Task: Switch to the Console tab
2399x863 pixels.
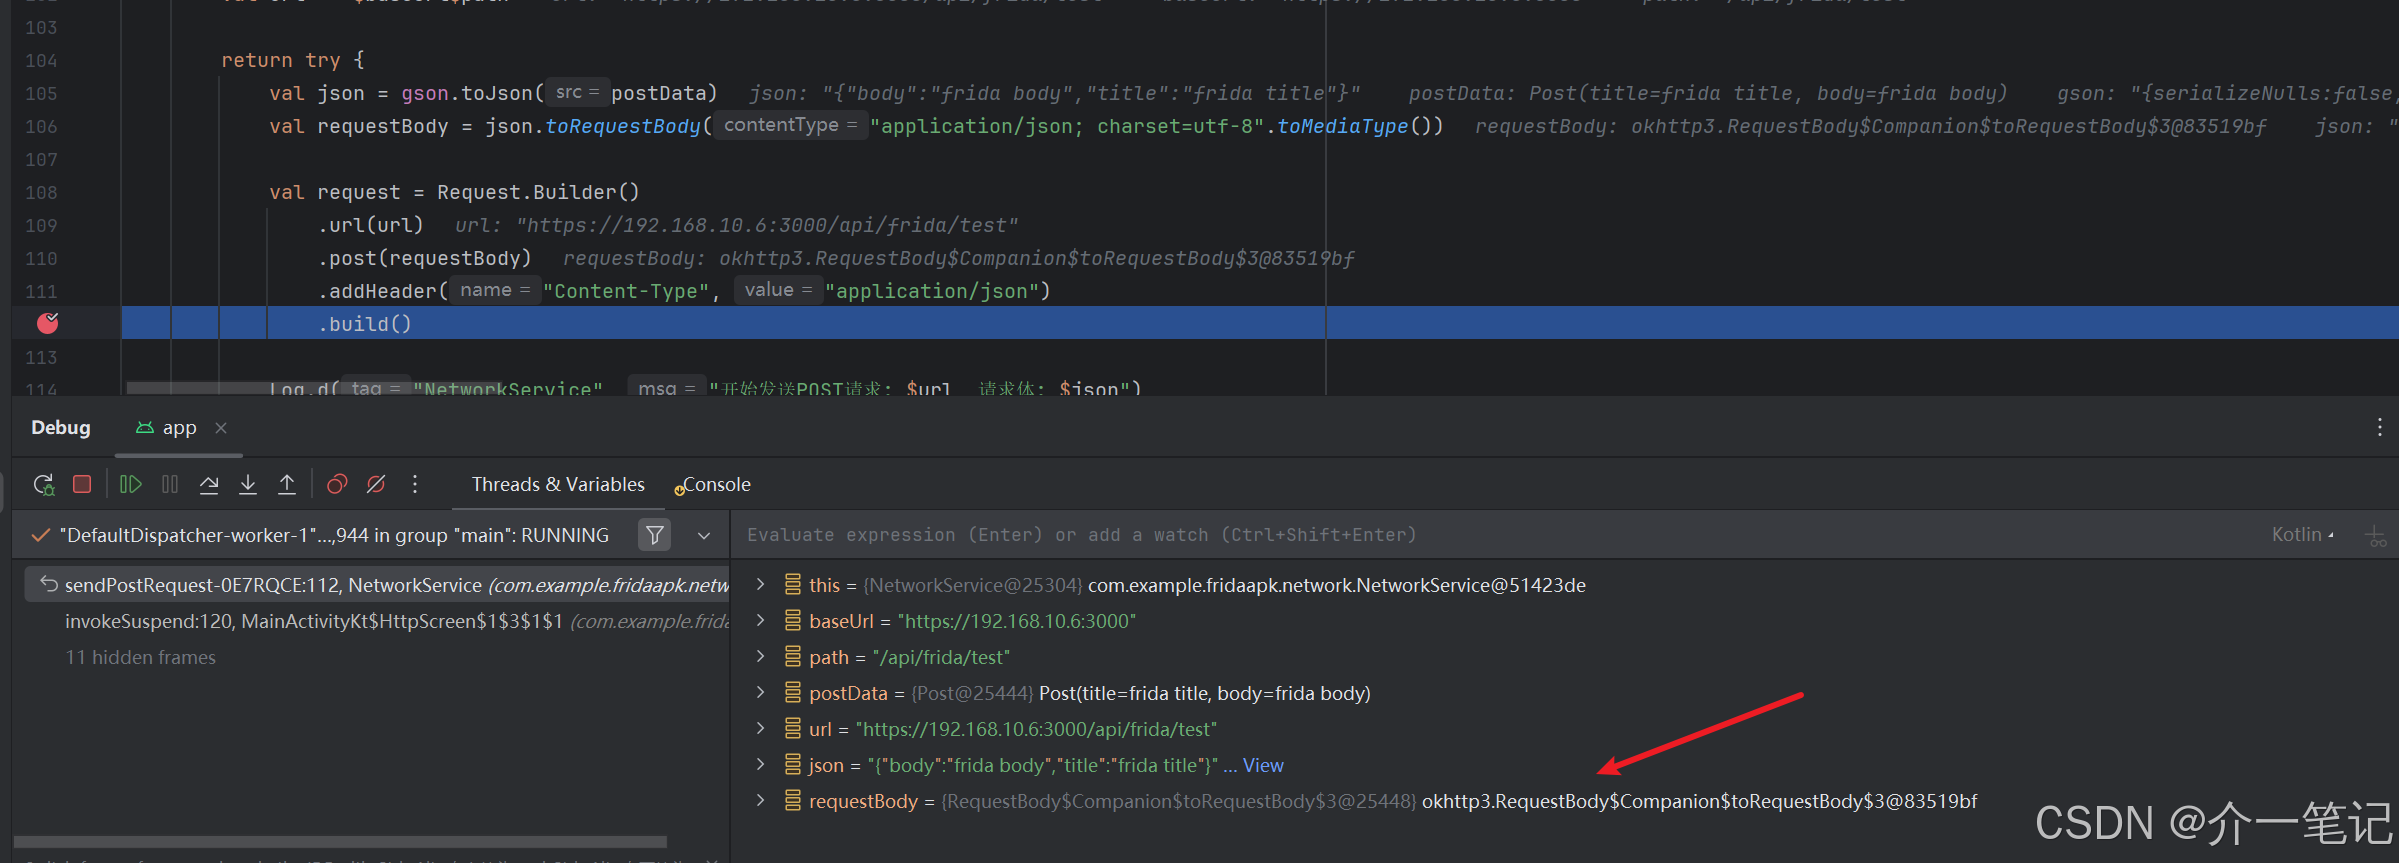Action: pos(714,485)
